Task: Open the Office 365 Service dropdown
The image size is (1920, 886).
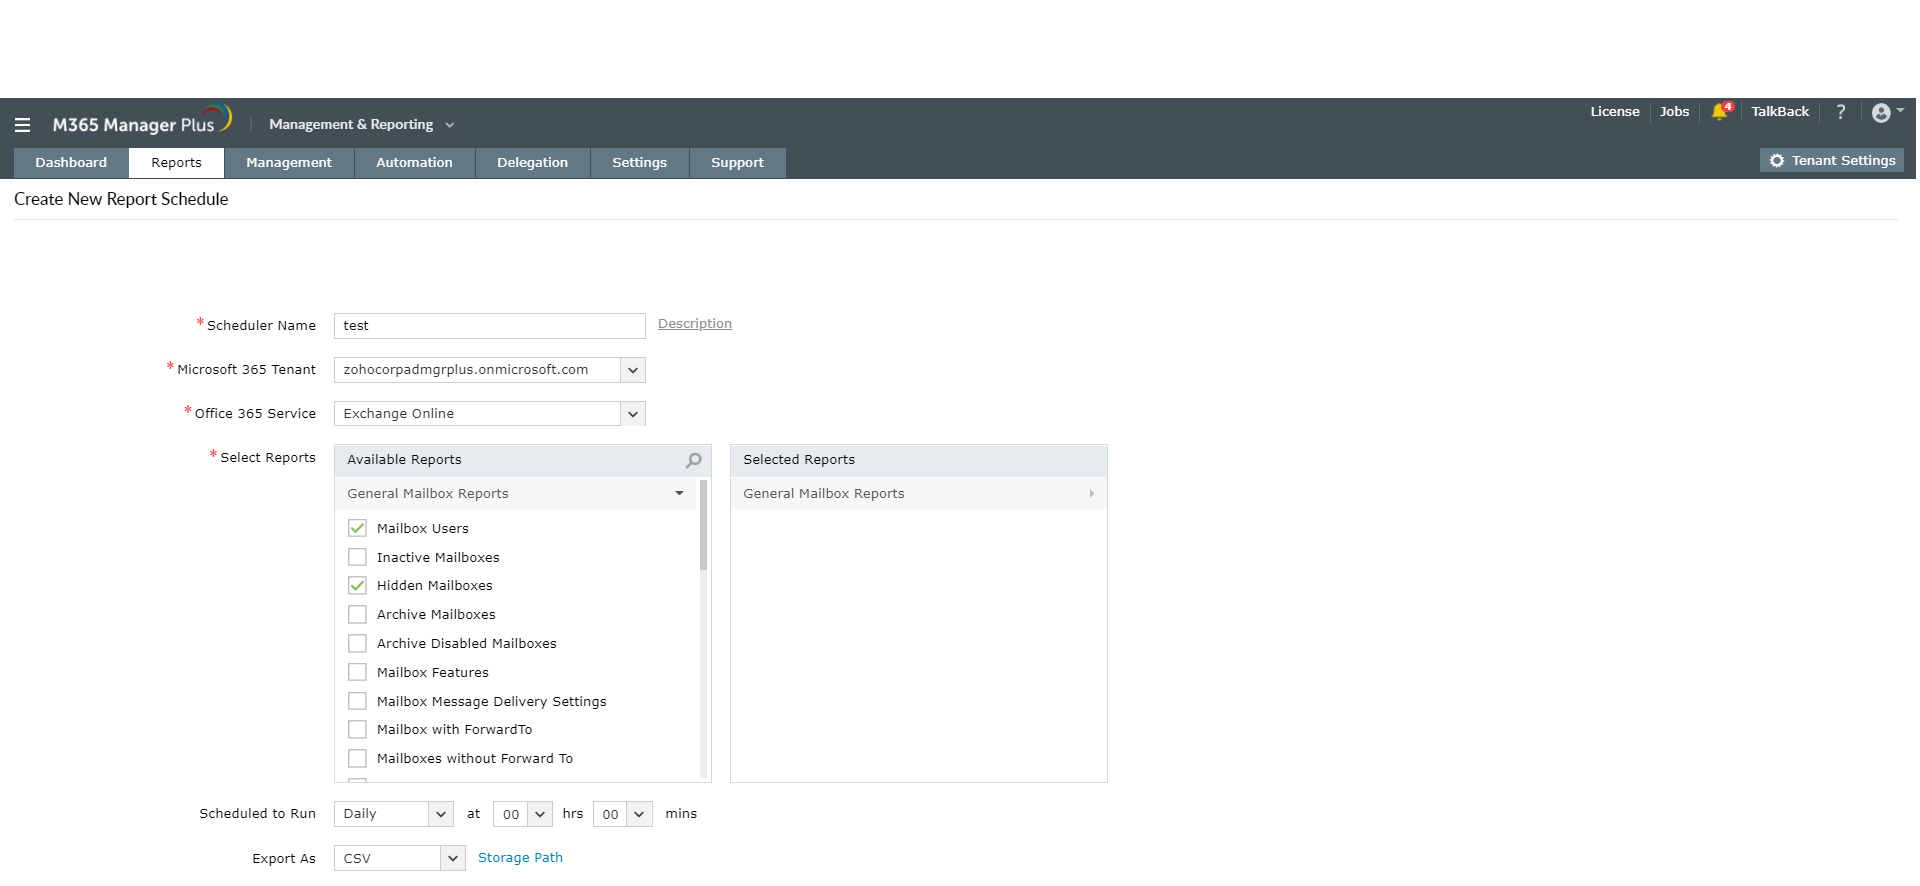Action: click(490, 414)
